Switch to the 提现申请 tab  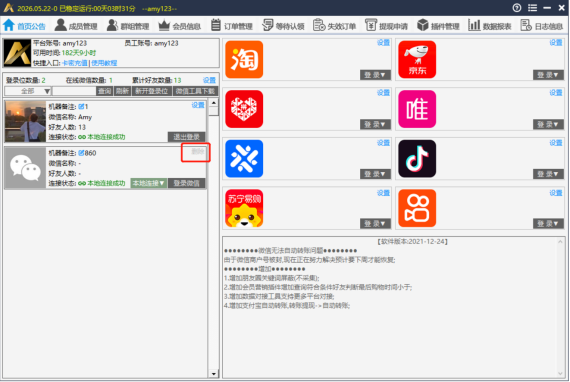click(386, 25)
